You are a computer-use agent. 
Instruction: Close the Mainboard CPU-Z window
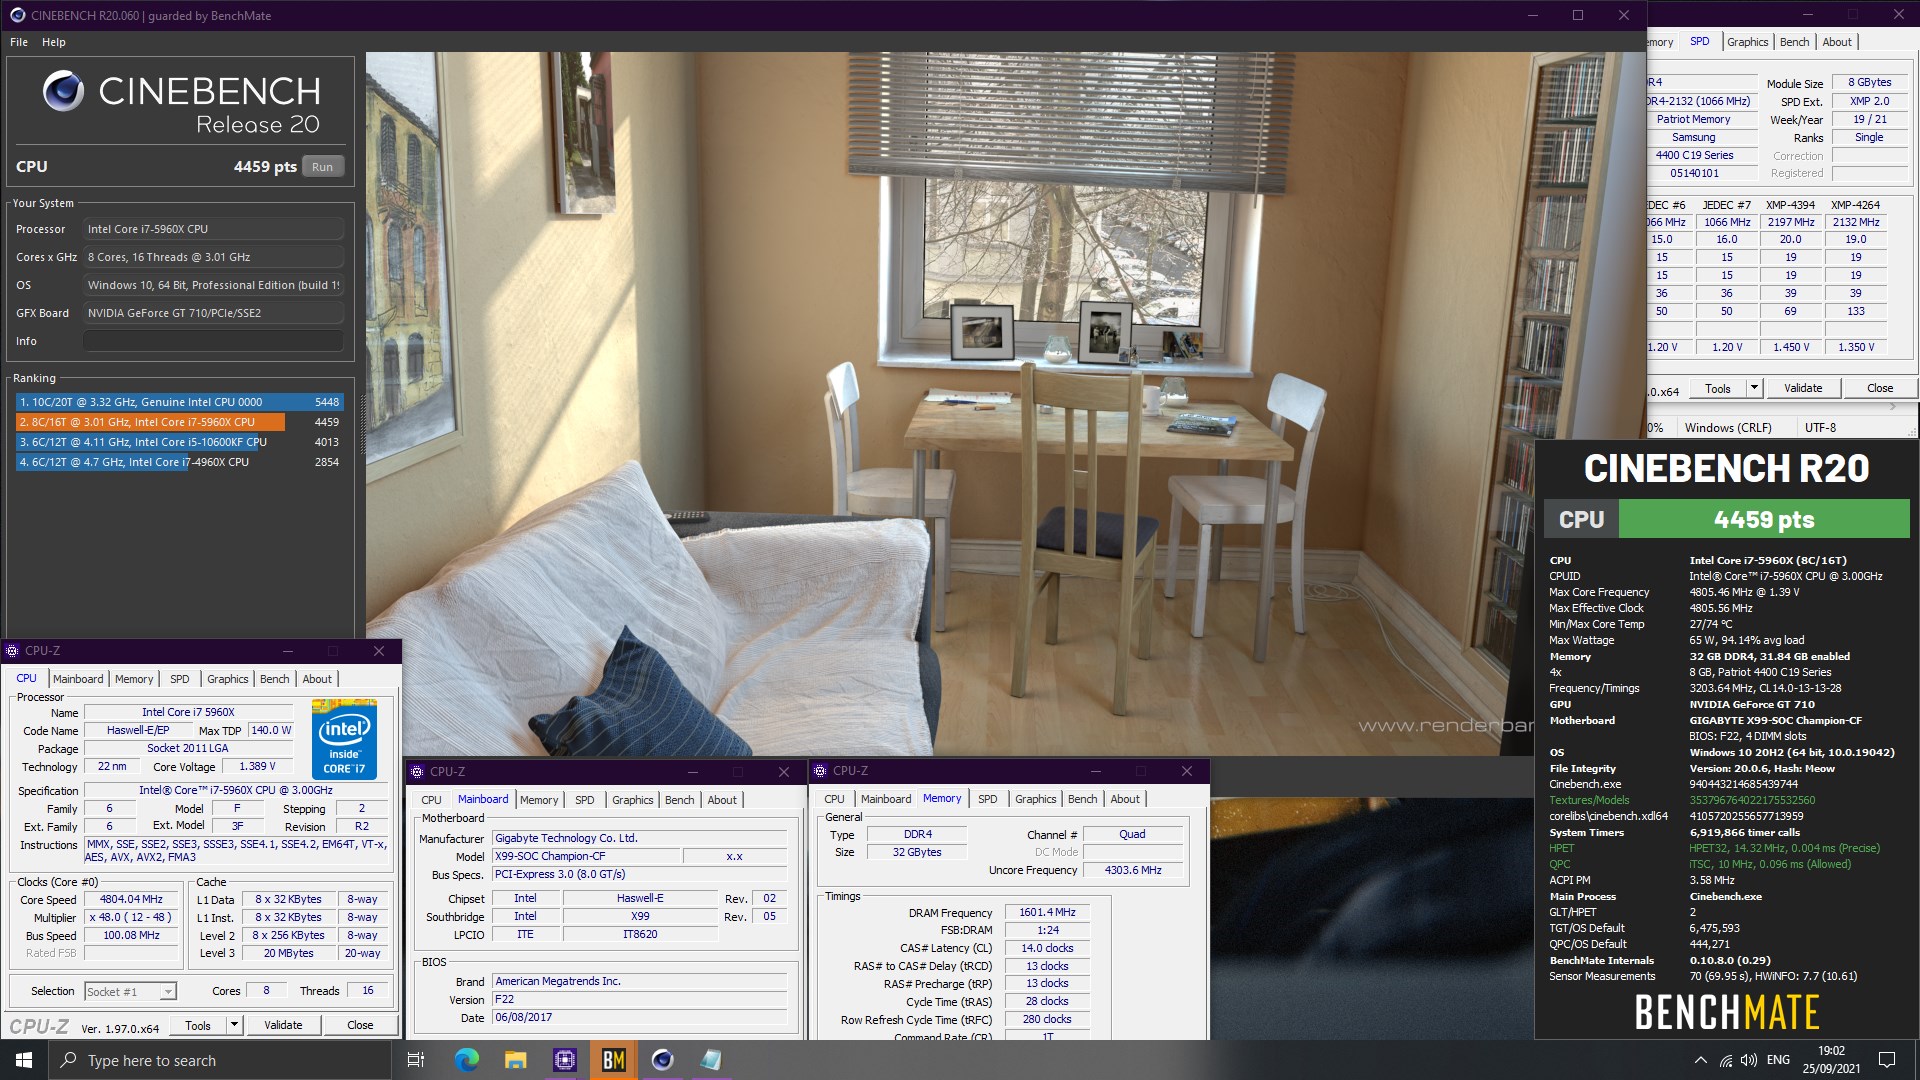point(784,772)
